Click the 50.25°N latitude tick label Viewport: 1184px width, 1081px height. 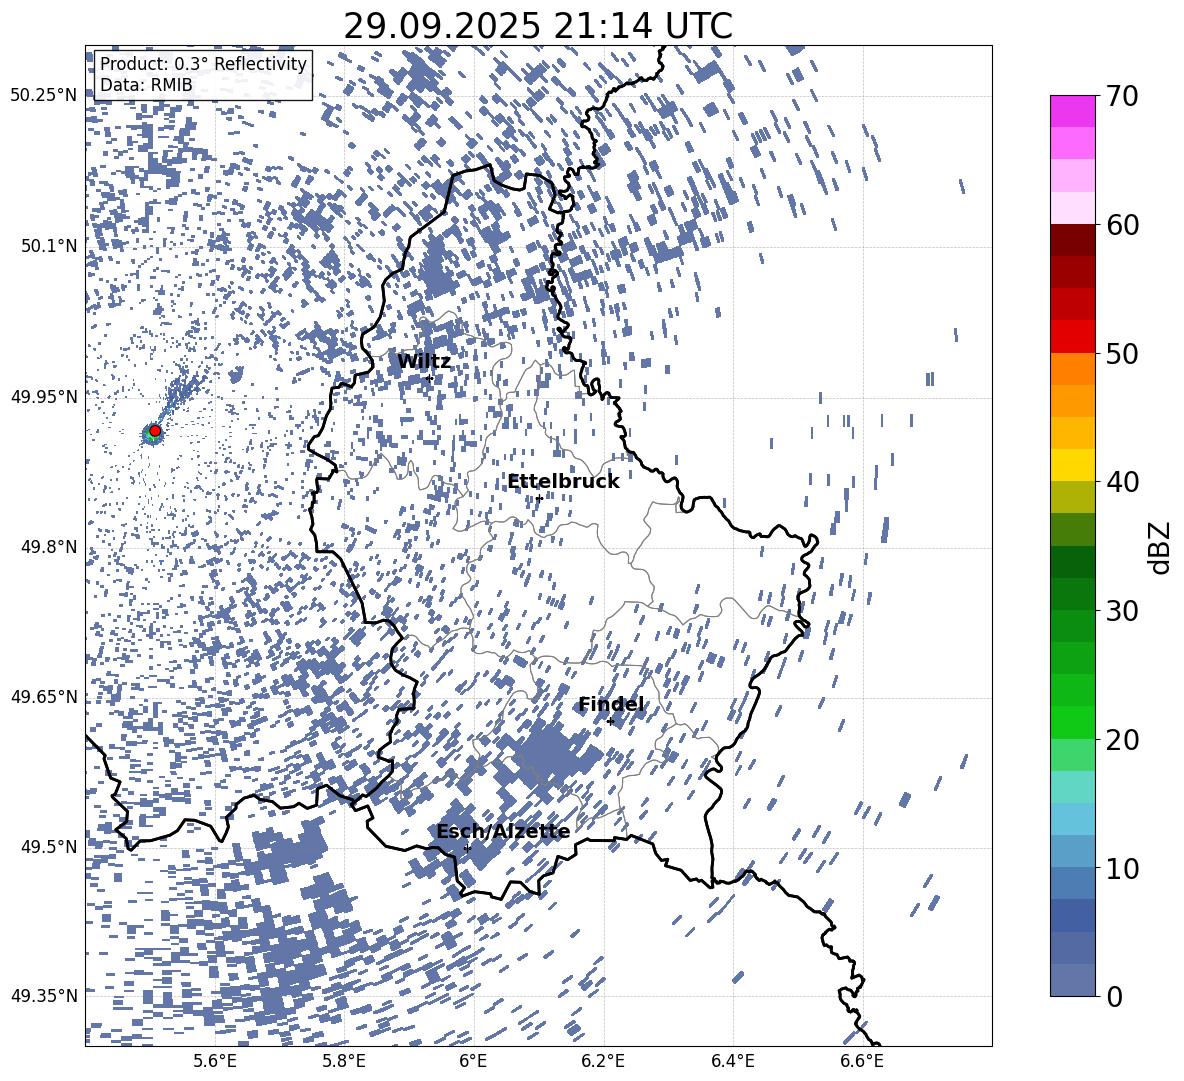tap(45, 96)
